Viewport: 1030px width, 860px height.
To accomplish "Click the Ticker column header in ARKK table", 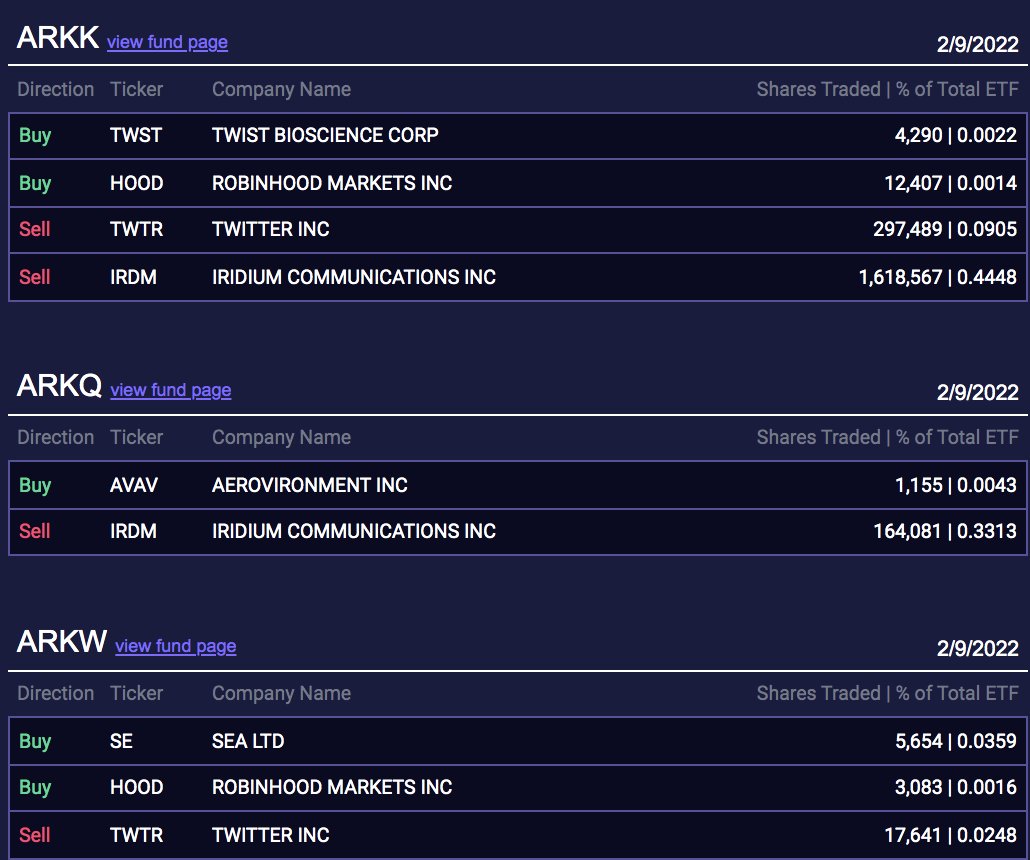I will click(136, 89).
